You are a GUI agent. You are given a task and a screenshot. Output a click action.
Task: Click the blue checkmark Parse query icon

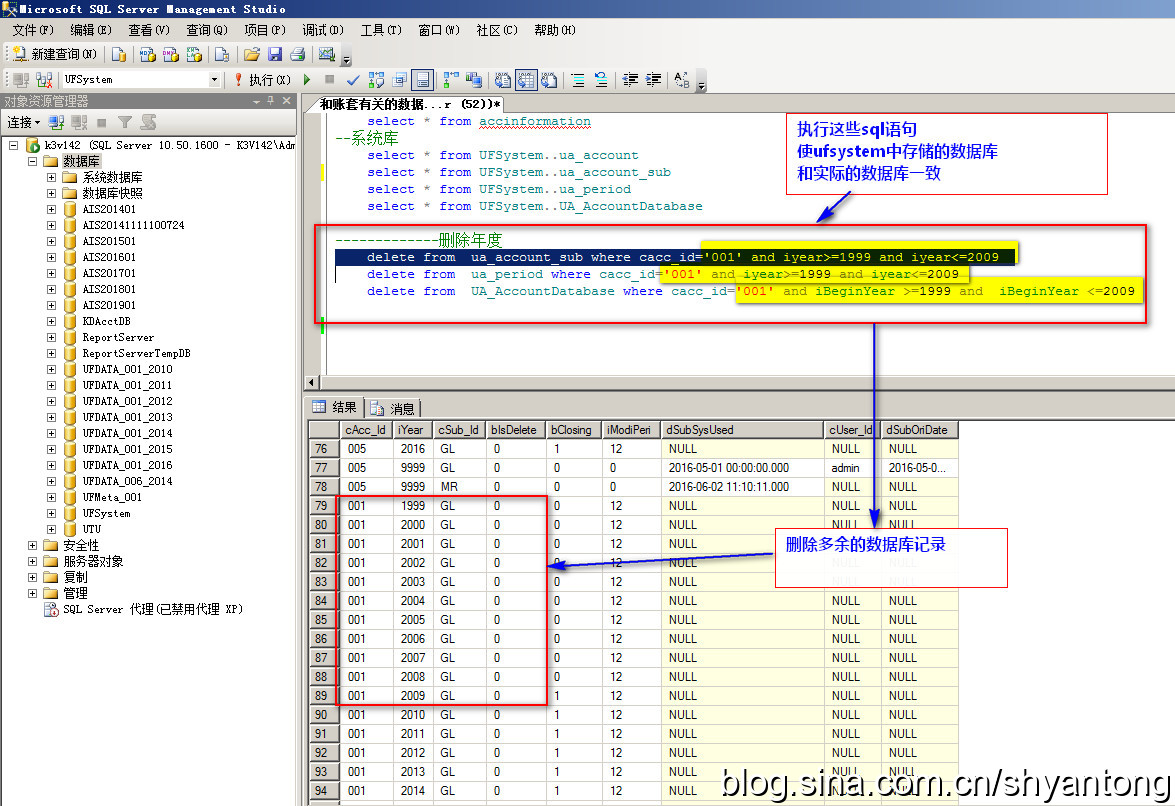click(x=353, y=79)
